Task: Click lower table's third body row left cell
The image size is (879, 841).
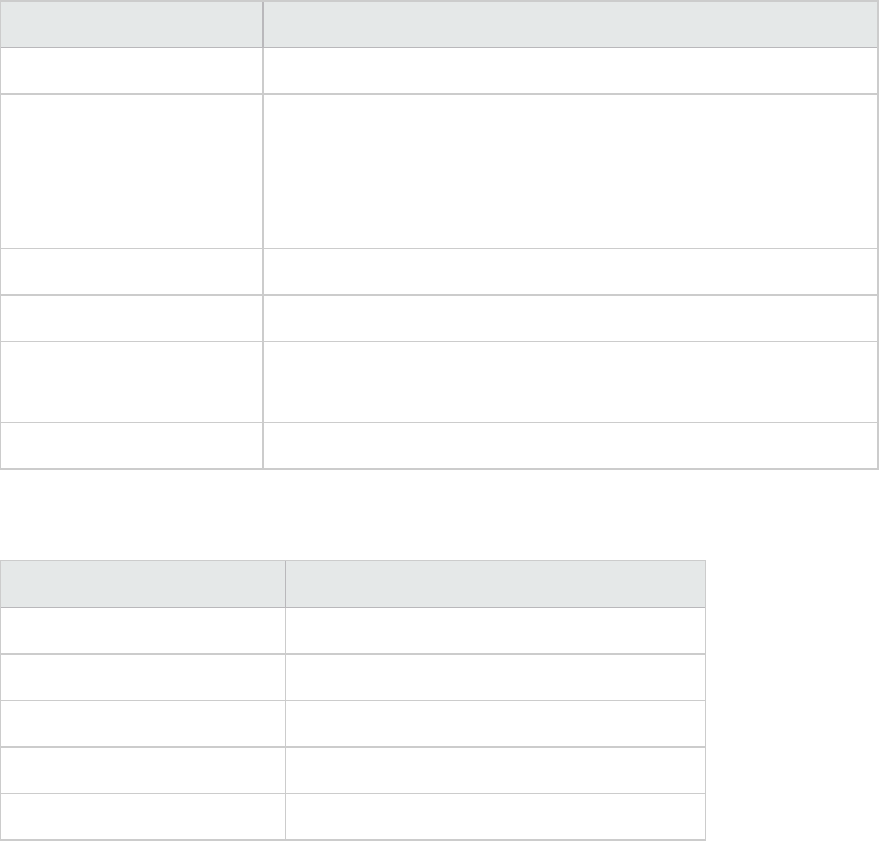Action: (x=143, y=724)
